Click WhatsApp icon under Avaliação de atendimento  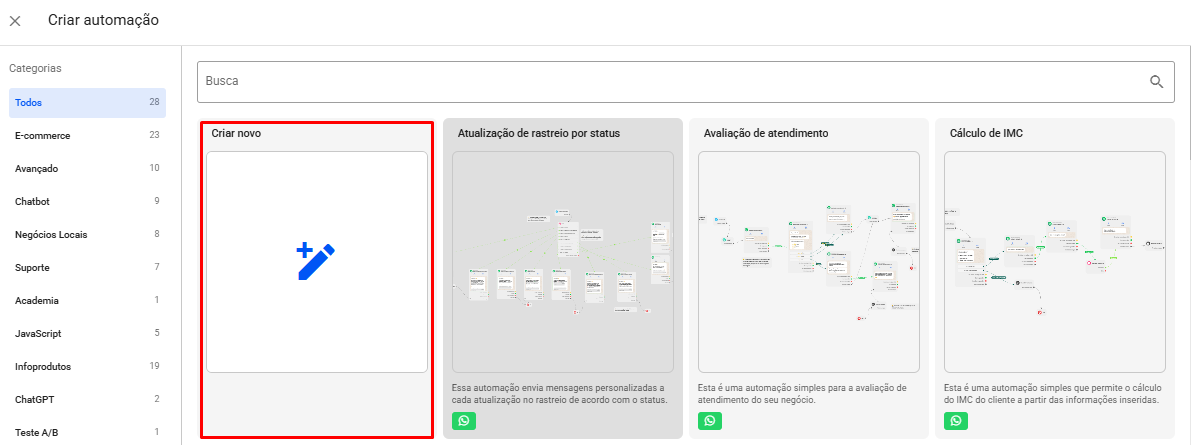pyautogui.click(x=709, y=422)
